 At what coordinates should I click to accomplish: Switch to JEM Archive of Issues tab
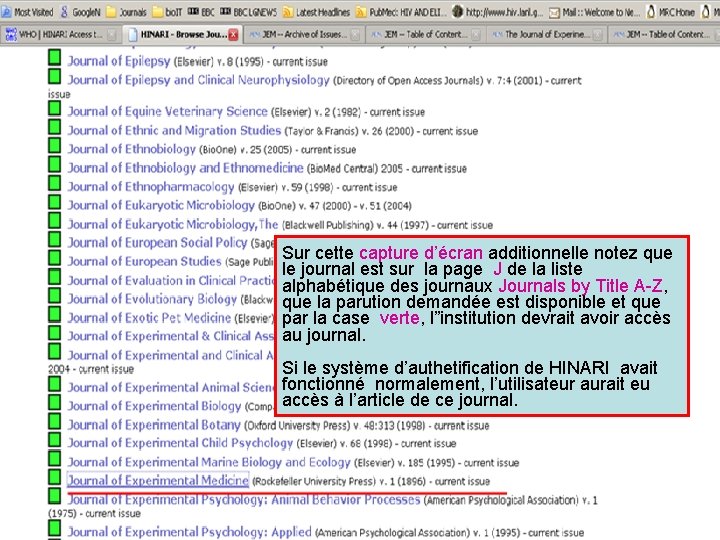304,34
